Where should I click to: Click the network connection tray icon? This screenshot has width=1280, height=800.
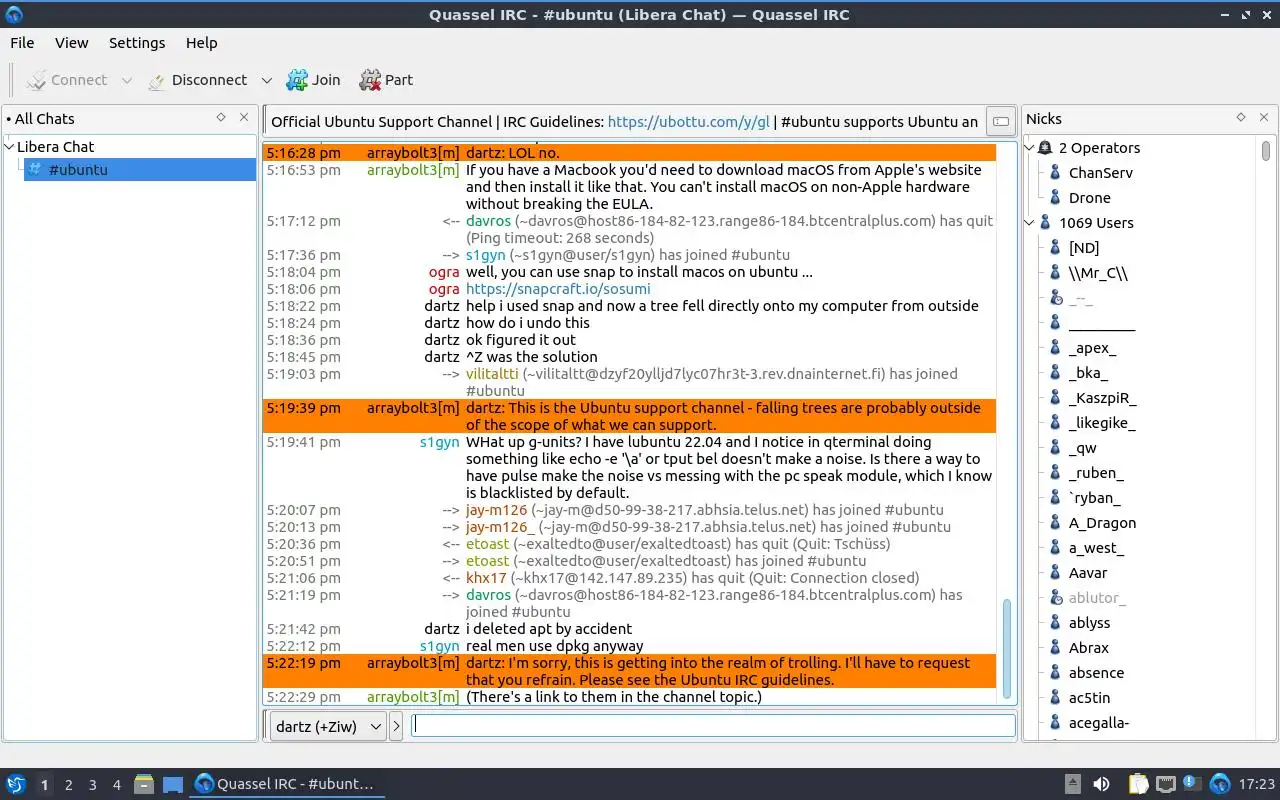click(x=1166, y=784)
